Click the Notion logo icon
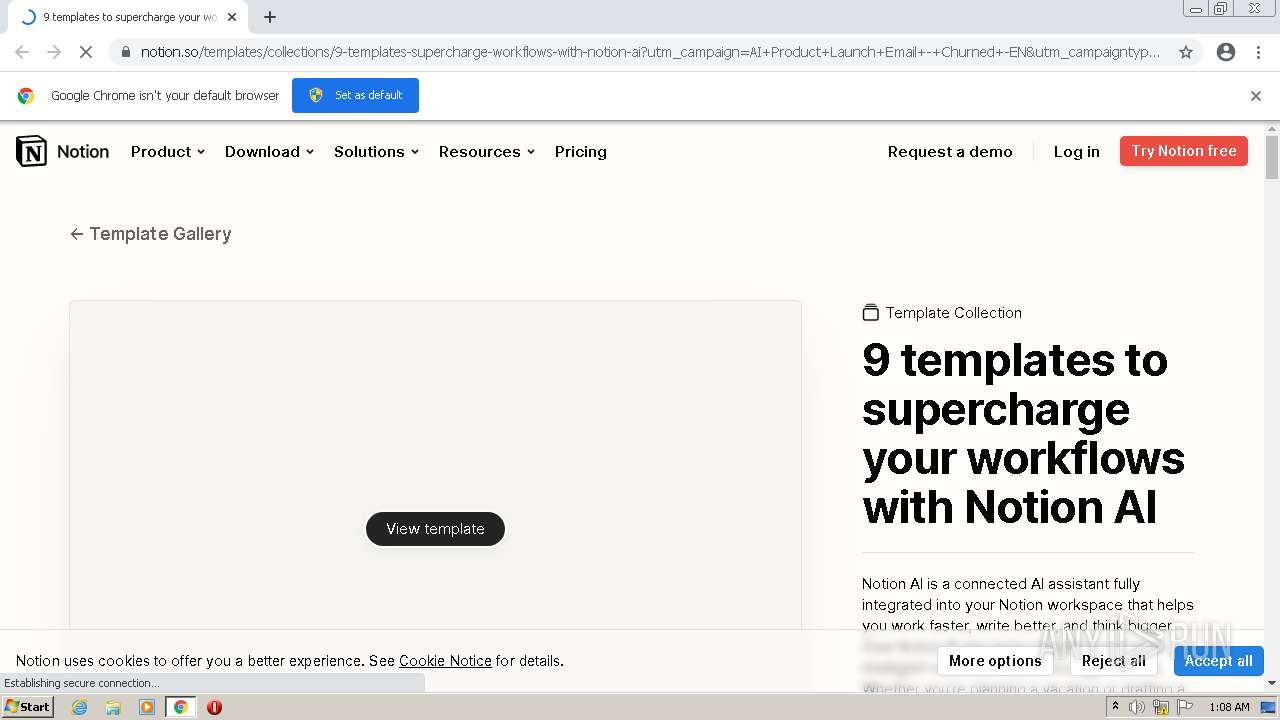 coord(31,151)
